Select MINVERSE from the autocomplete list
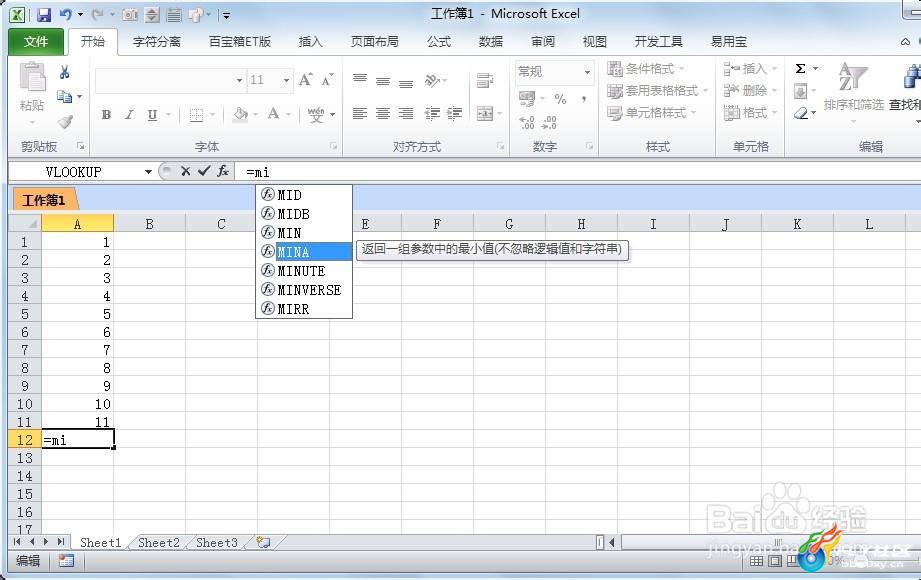The height and width of the screenshot is (580, 921). pyautogui.click(x=304, y=290)
